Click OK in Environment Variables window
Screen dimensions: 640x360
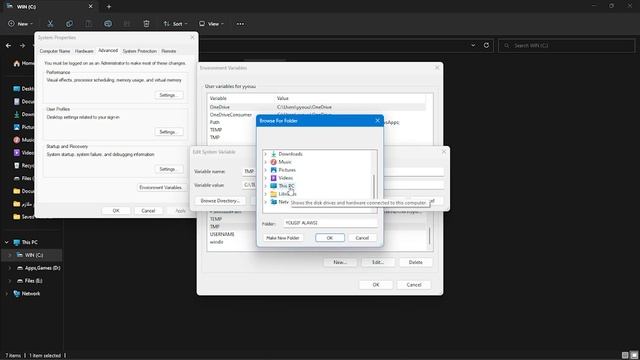coord(376,284)
